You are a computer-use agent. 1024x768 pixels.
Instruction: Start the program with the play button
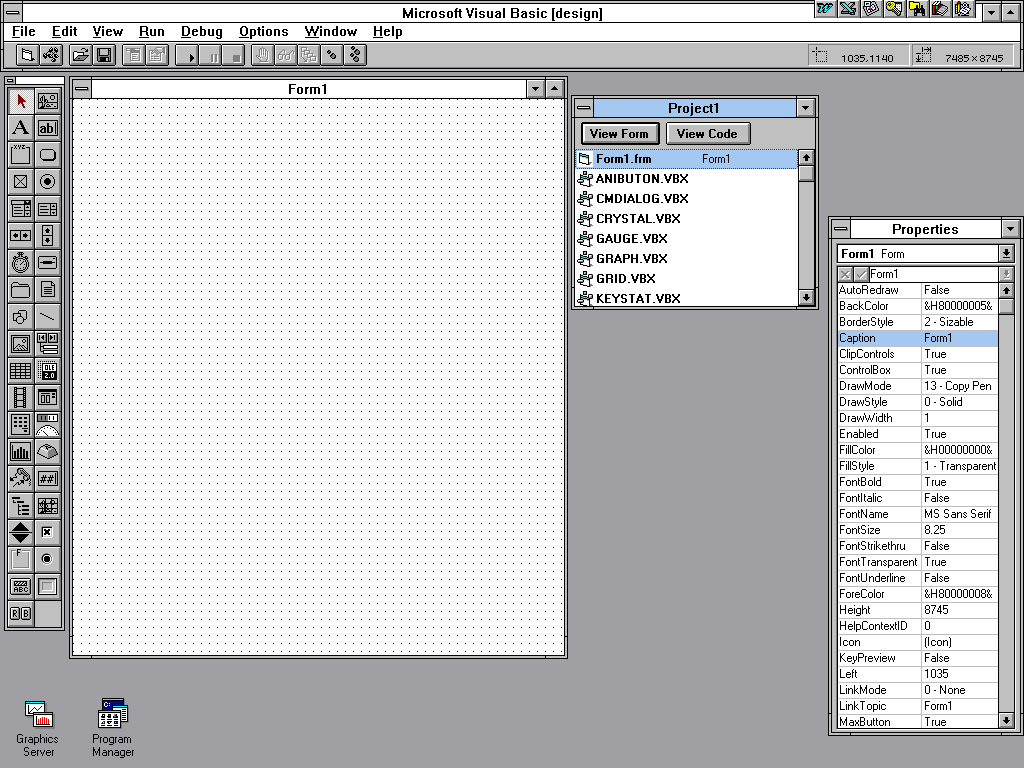[187, 56]
